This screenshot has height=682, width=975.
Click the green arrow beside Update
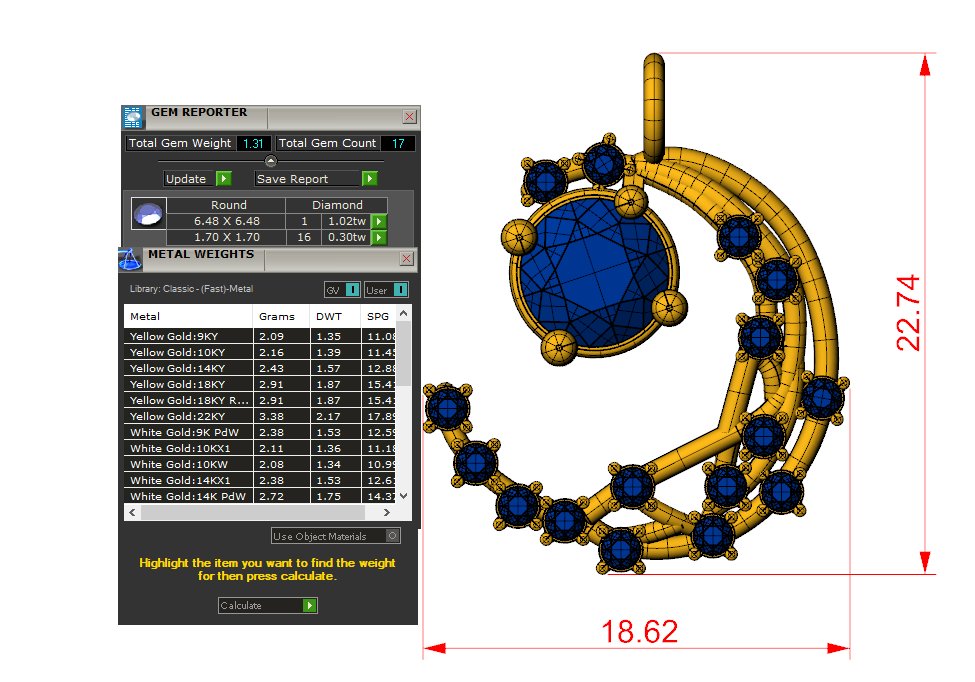point(224,178)
